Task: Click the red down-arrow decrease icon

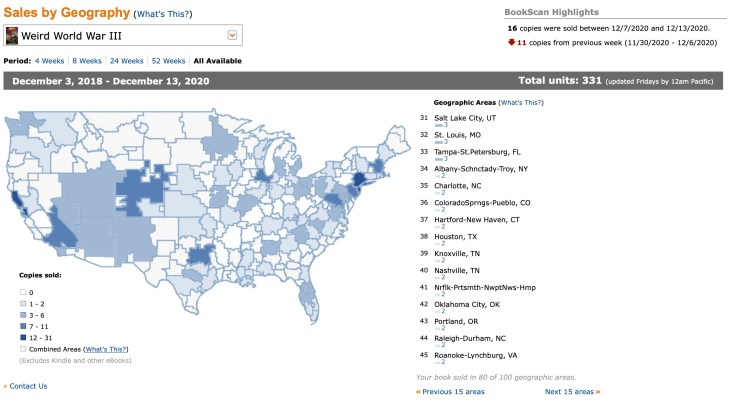Action: pos(510,43)
